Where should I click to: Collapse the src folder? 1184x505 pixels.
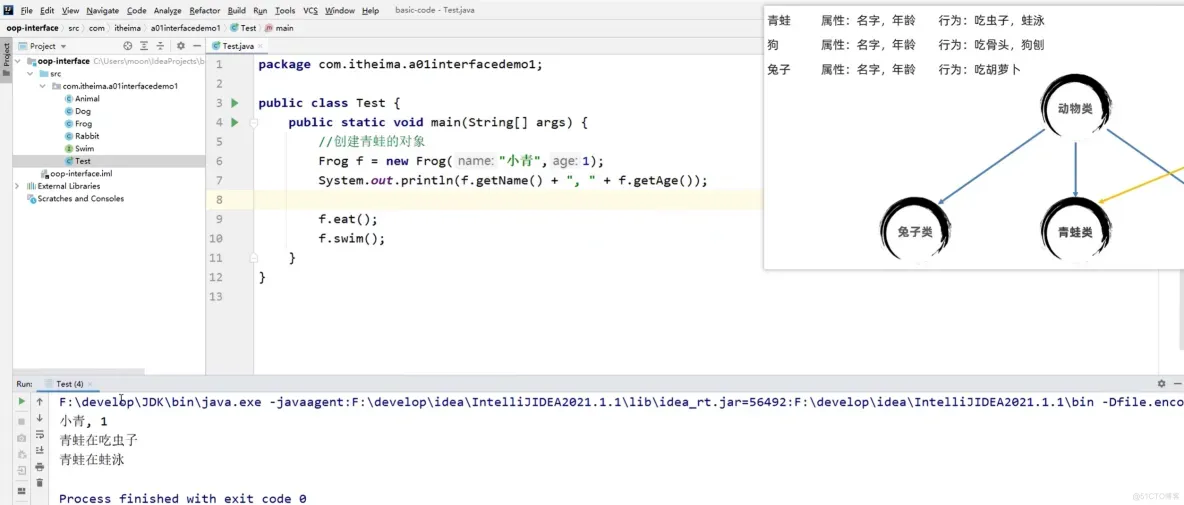coord(30,74)
